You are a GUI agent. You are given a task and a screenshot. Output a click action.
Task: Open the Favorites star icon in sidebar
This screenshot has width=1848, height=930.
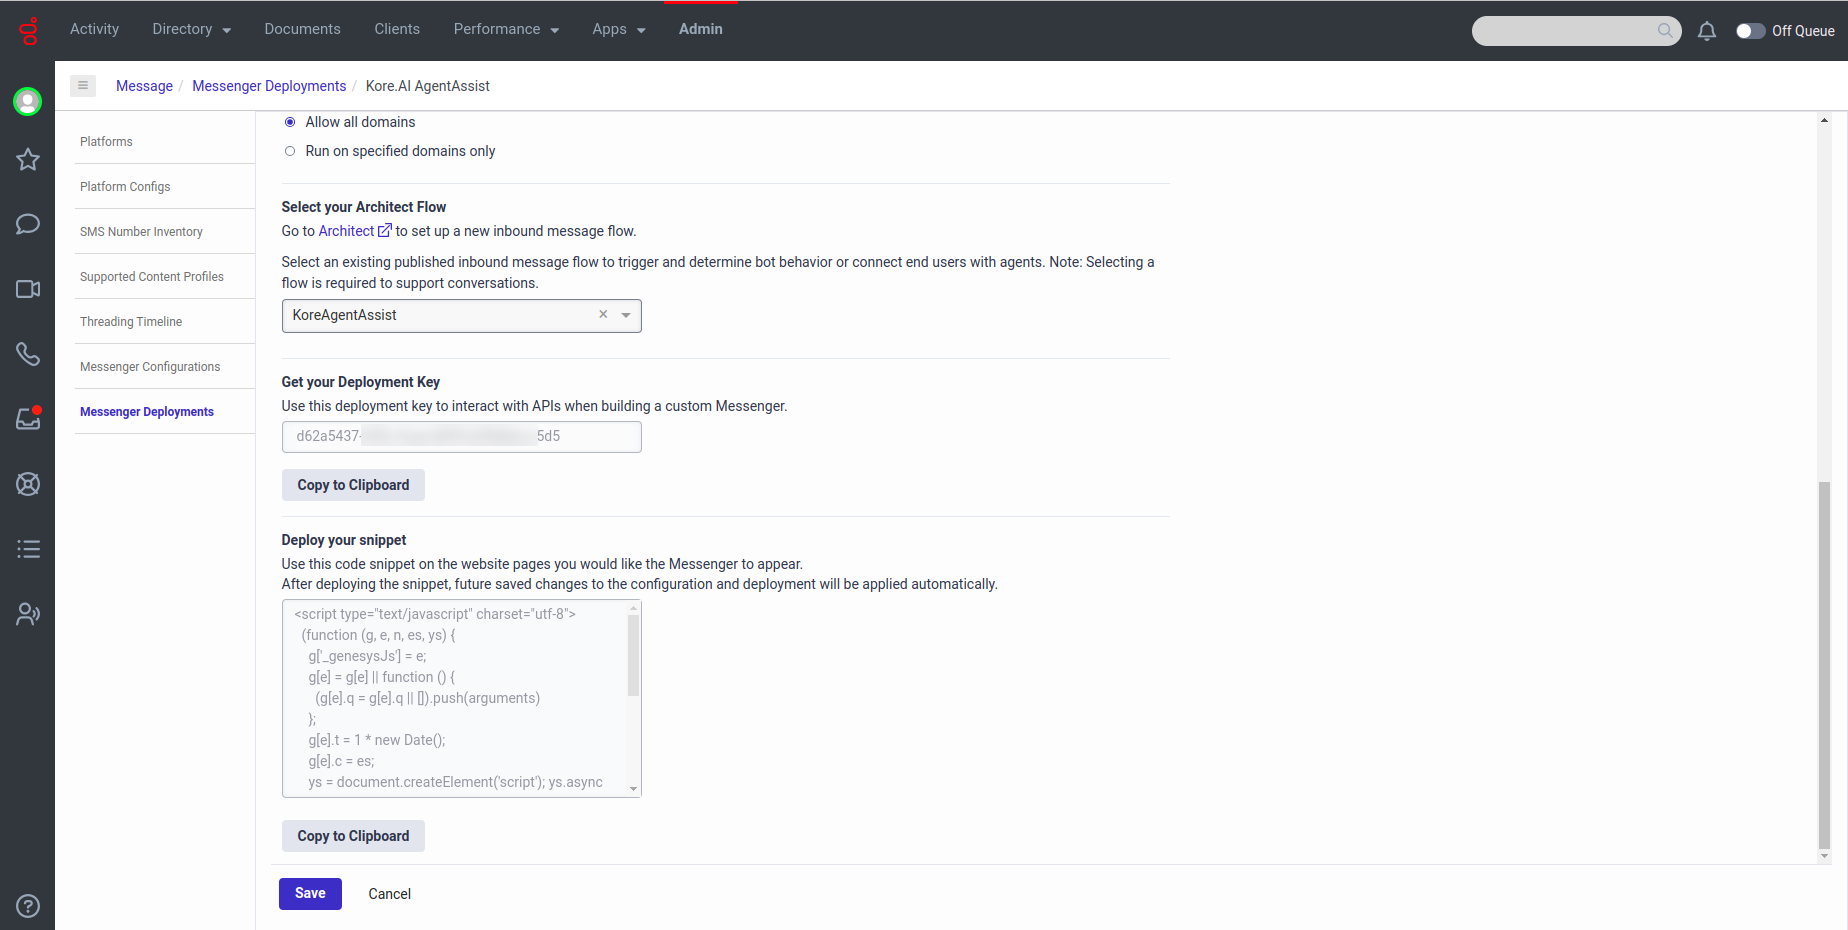[28, 159]
